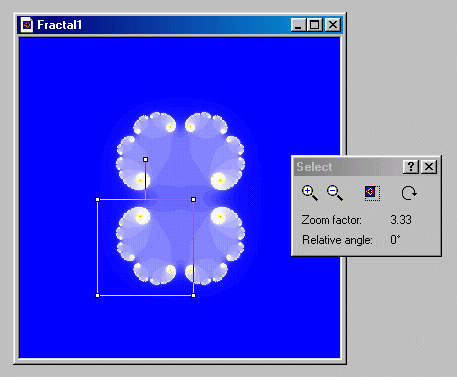This screenshot has height=377, width=457.
Task: Click the Fractal1 window title text
Action: tap(59, 25)
